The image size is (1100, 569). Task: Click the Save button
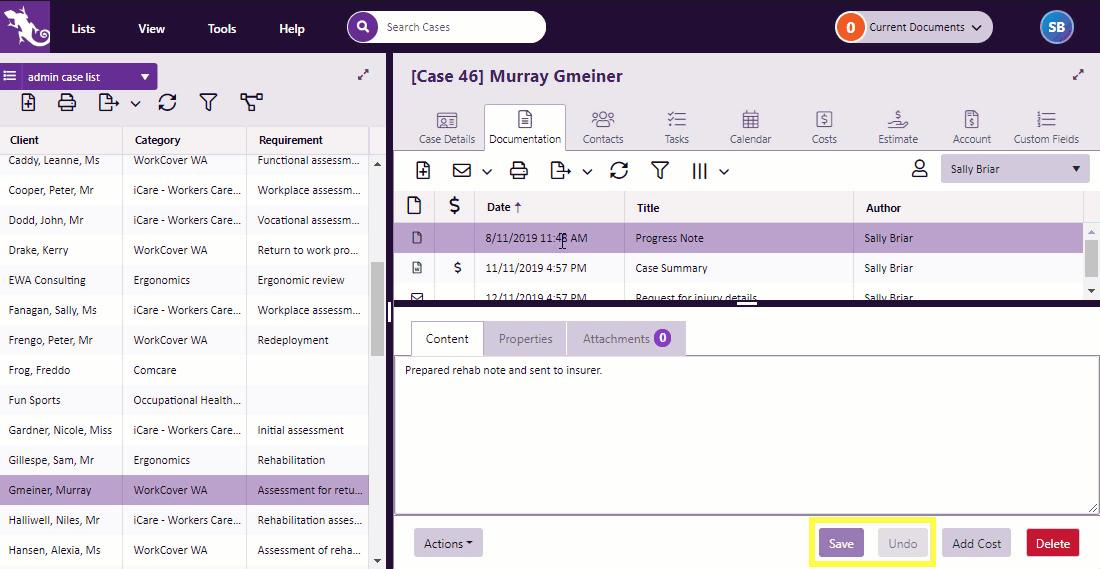[x=841, y=543]
